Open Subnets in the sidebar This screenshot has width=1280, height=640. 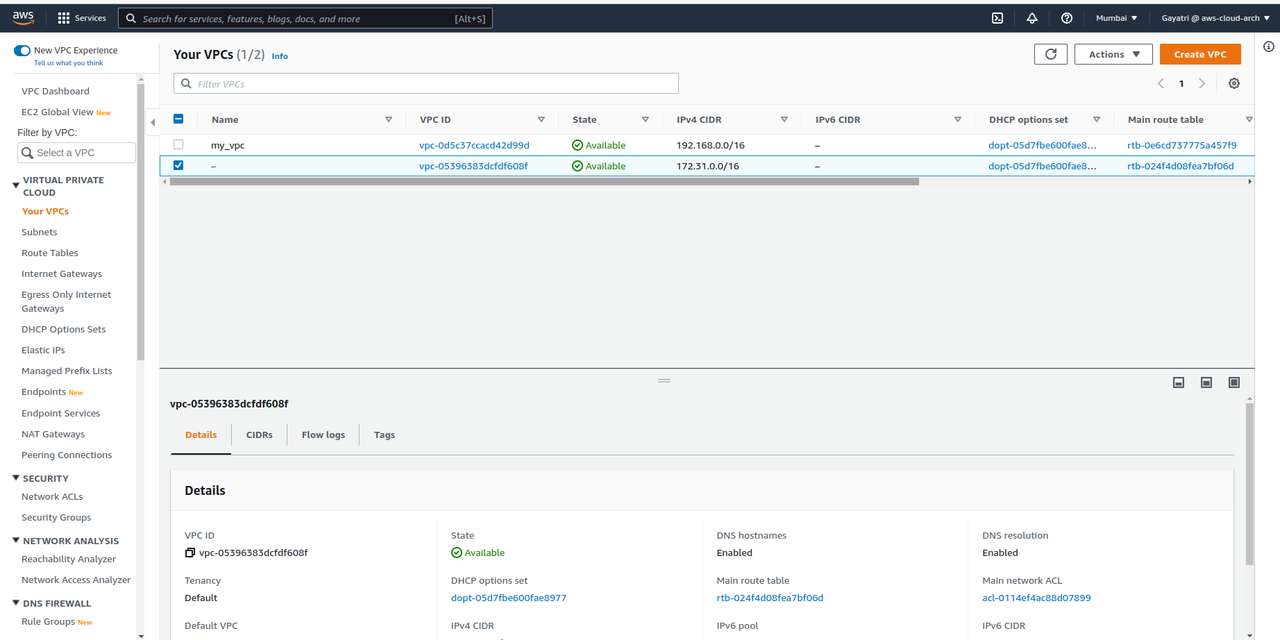tap(40, 232)
